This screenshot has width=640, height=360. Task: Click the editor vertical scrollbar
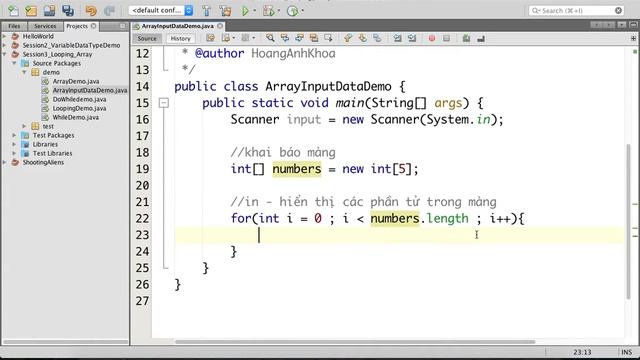point(628,222)
